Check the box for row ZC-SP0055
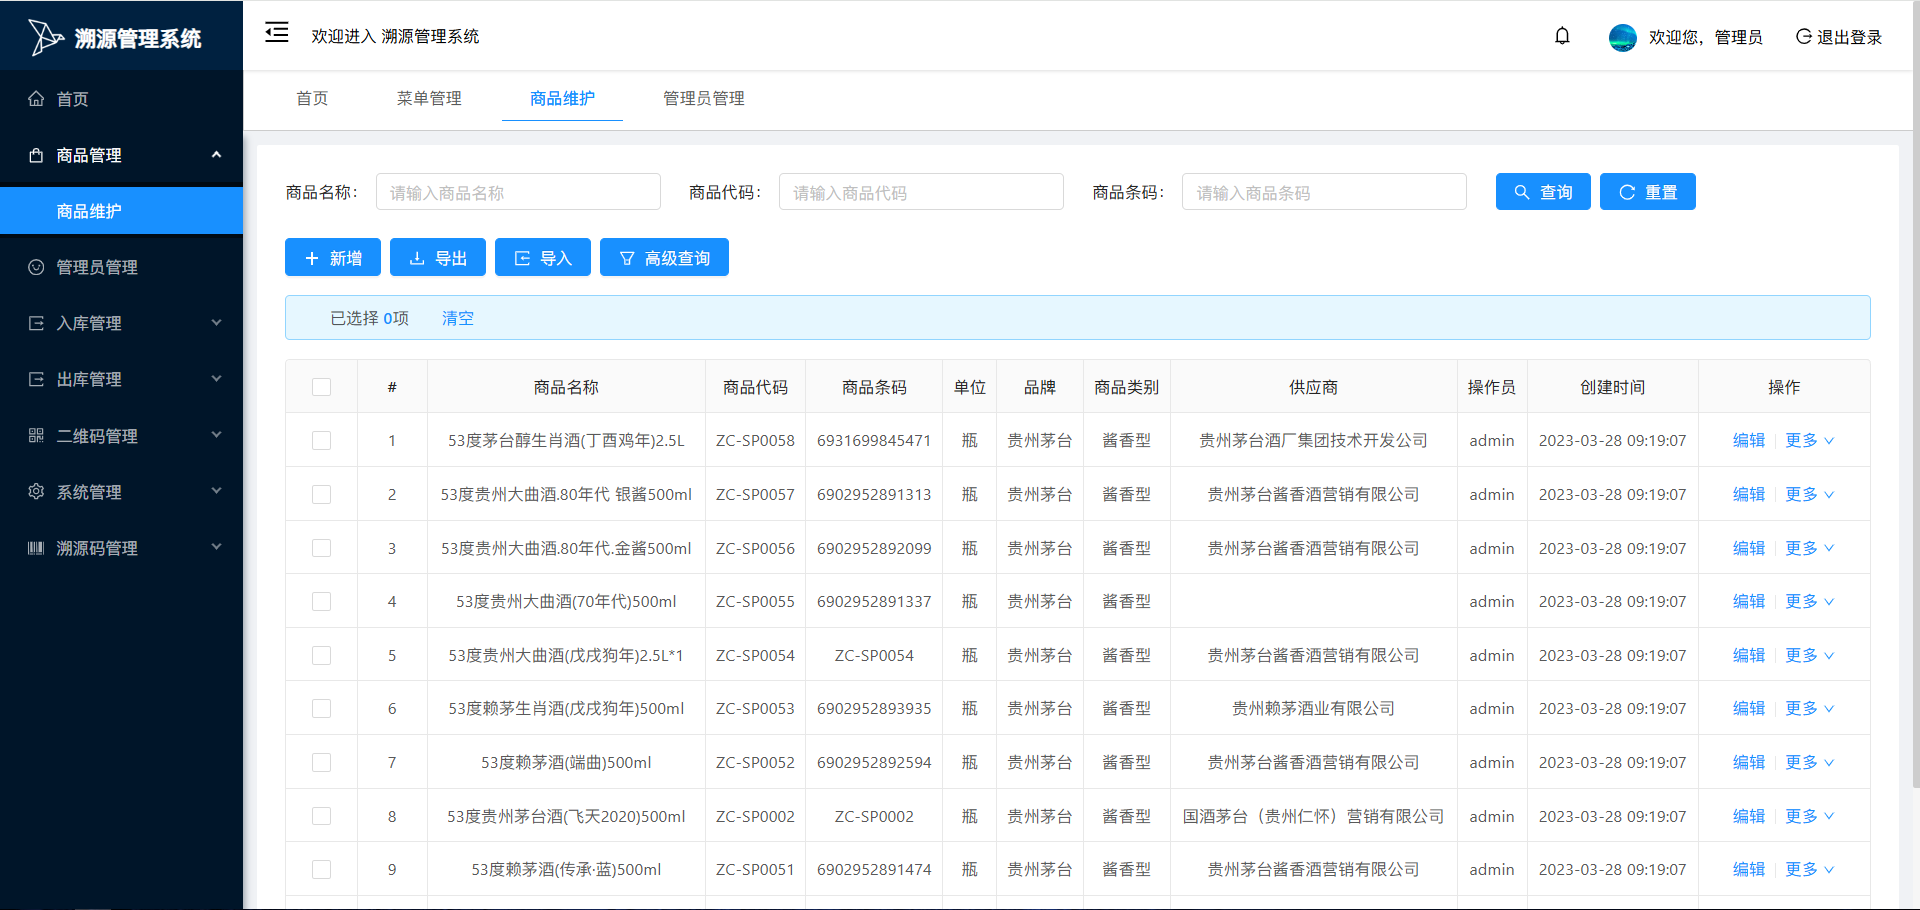This screenshot has width=1920, height=910. coord(321,601)
